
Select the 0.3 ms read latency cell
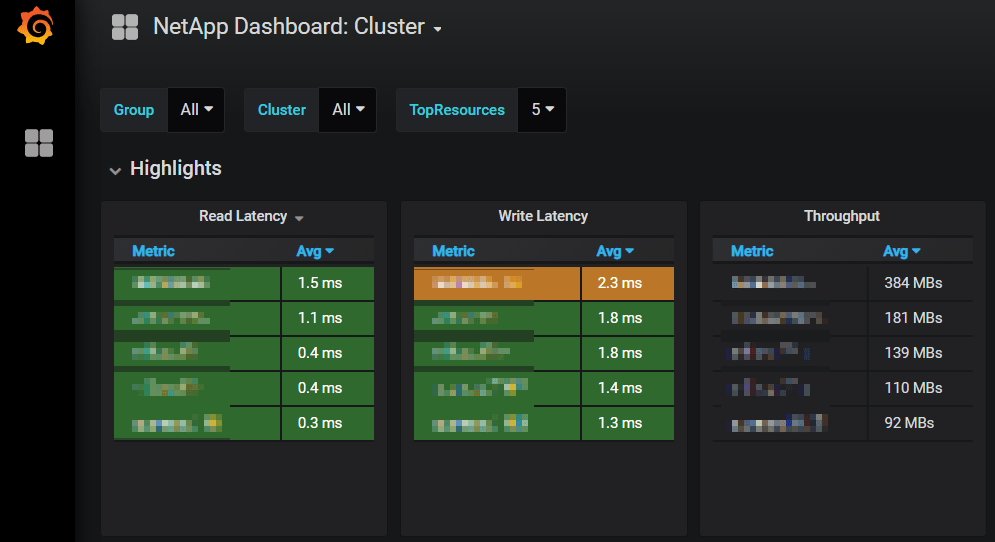pos(327,423)
